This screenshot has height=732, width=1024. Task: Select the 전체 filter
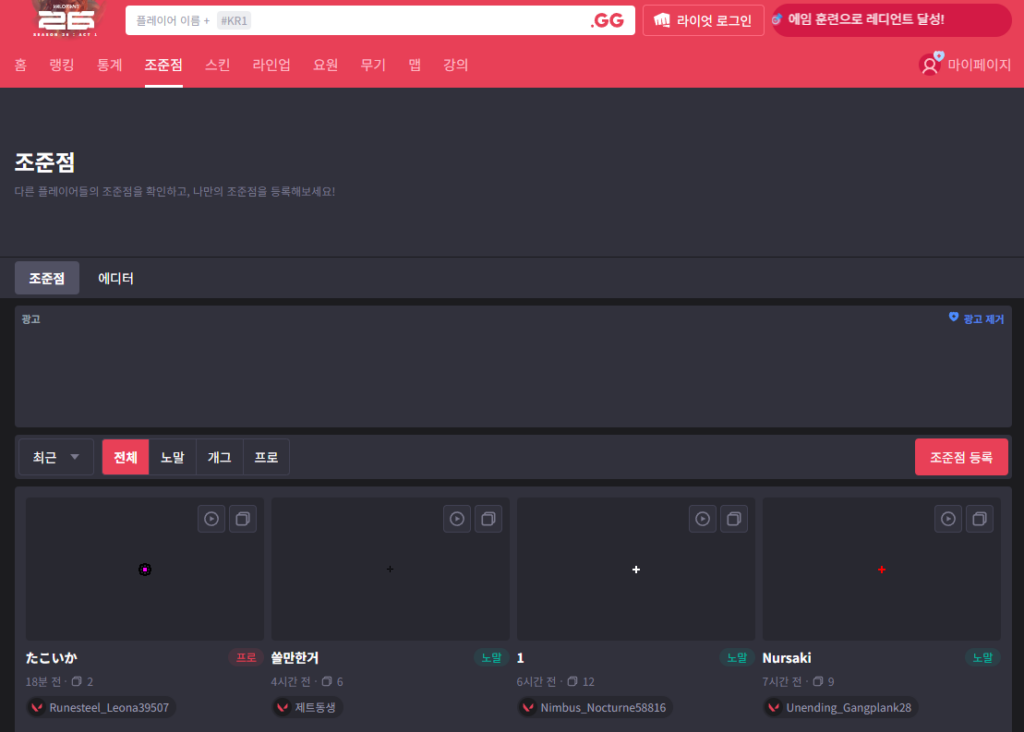125,457
